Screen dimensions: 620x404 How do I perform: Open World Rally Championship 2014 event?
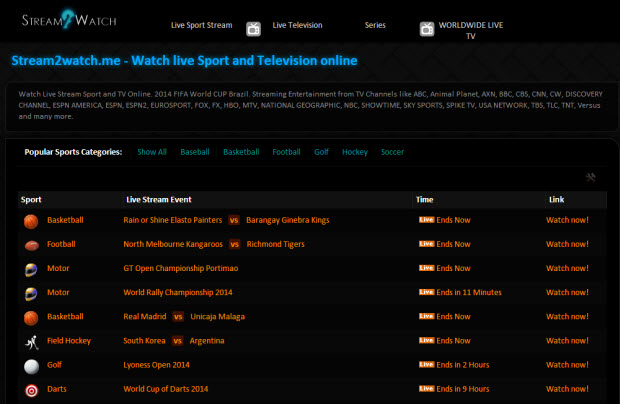[x=178, y=293]
